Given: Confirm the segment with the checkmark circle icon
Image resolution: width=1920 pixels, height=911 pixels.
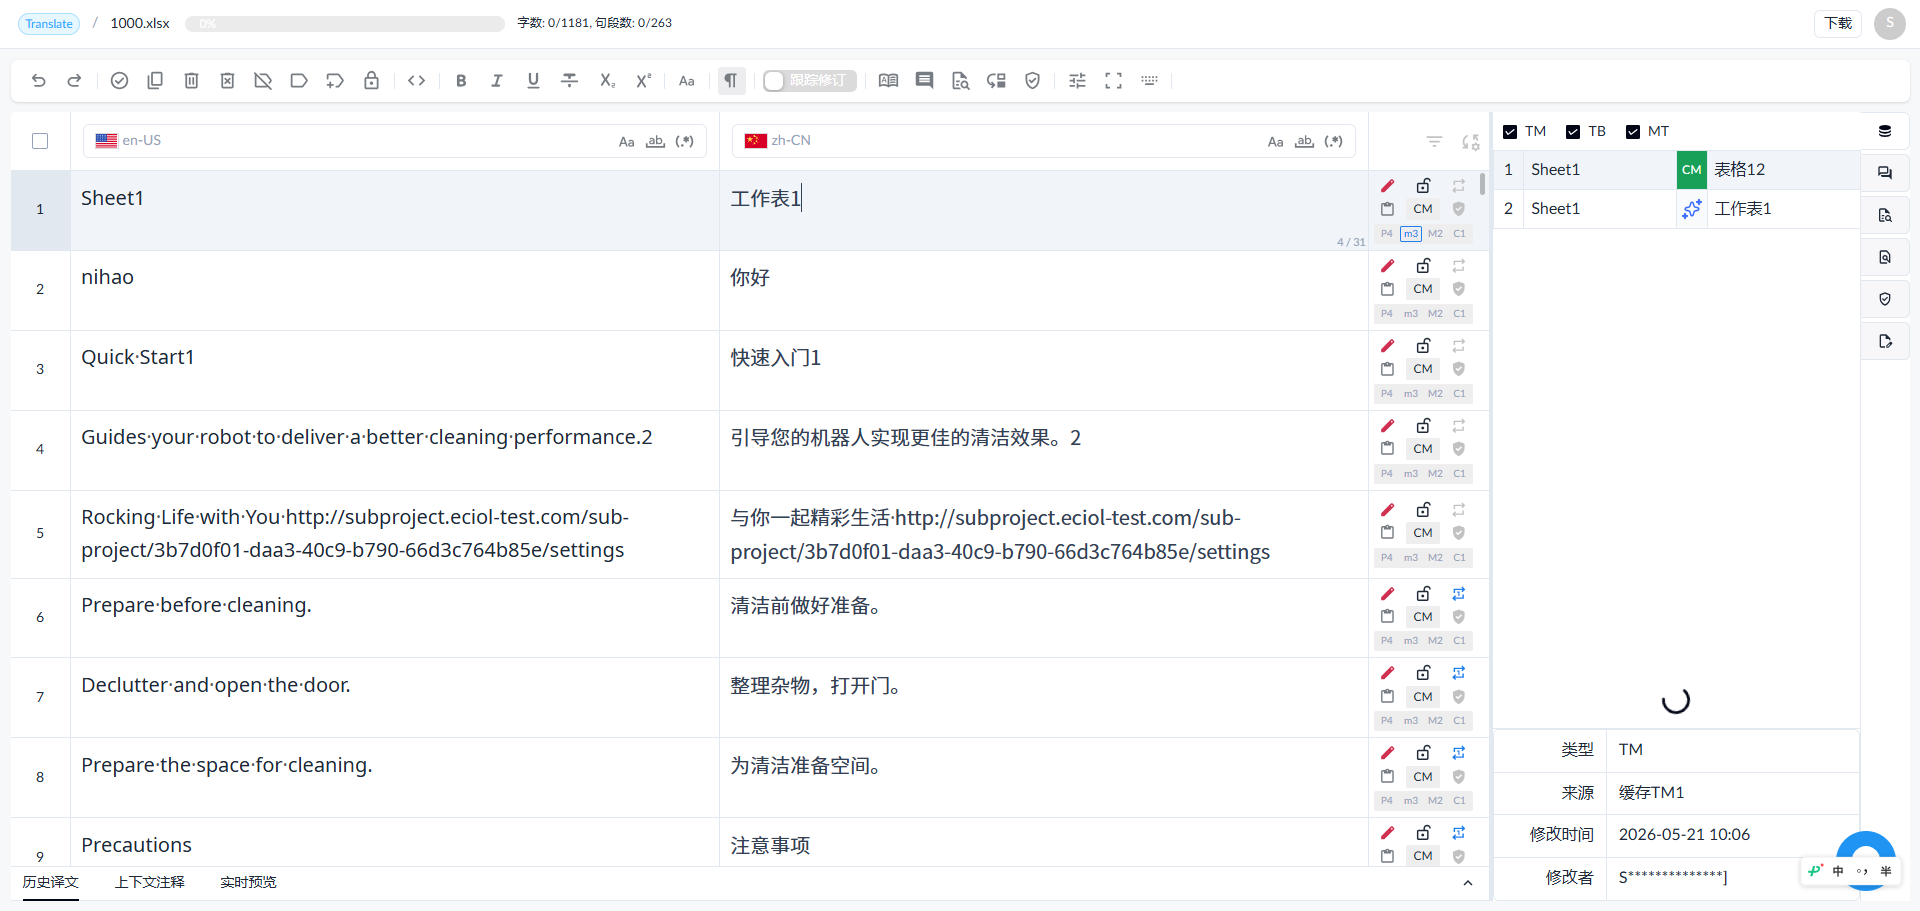Looking at the screenshot, I should [x=119, y=81].
